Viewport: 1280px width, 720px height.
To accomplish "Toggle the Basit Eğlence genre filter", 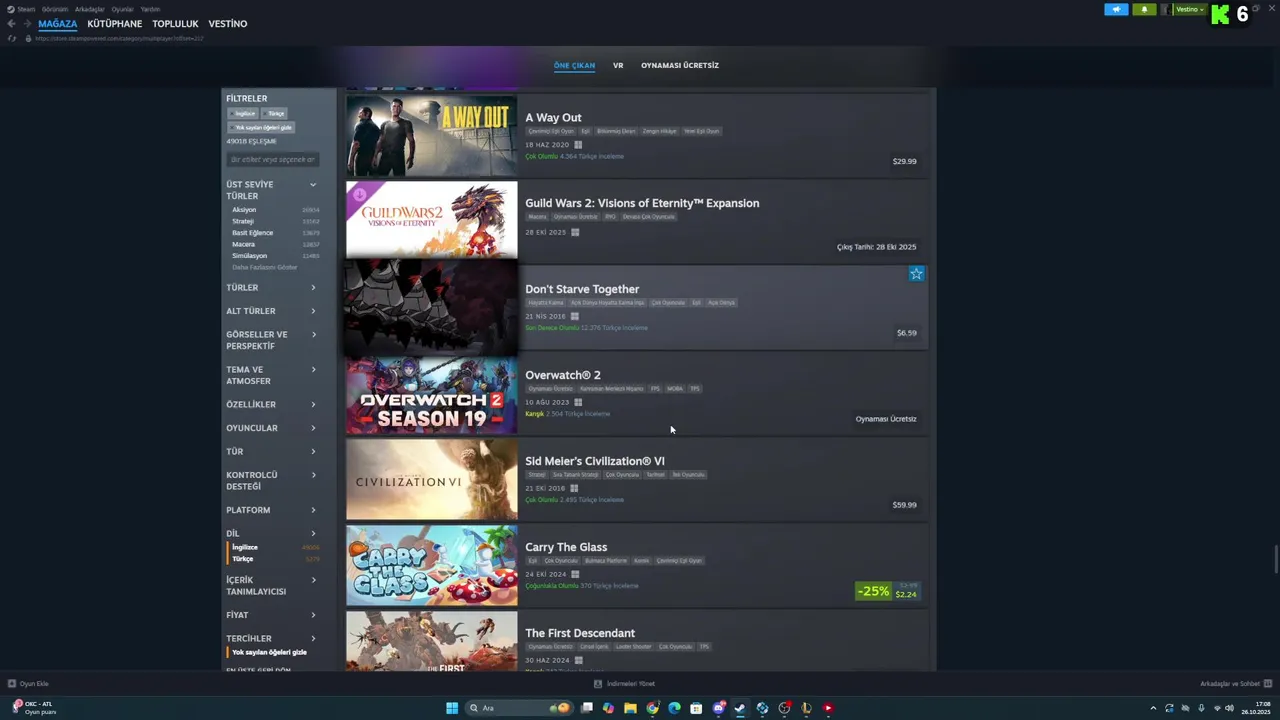I will pyautogui.click(x=275, y=233).
